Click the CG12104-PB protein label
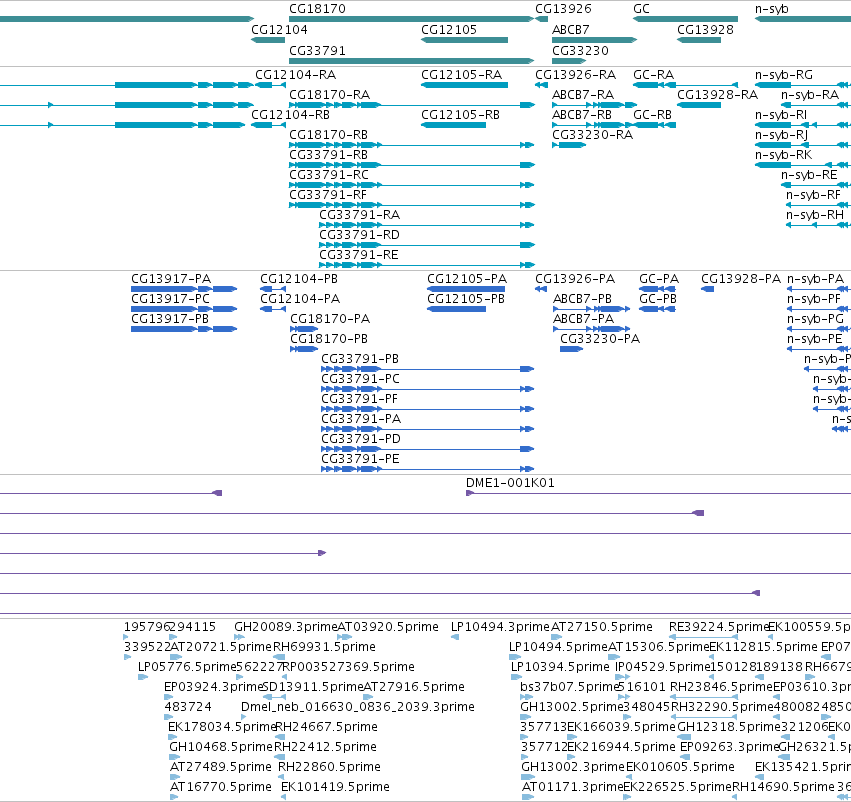Screen dimensions: 851x802 click(x=299, y=278)
